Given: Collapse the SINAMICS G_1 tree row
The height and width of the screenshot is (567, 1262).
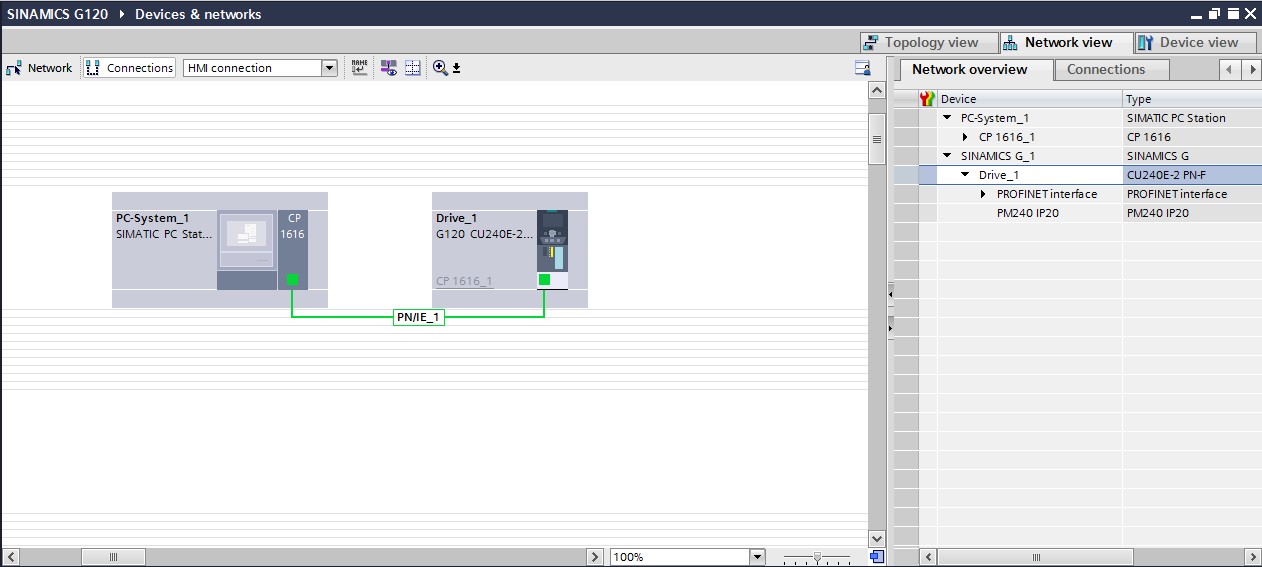Looking at the screenshot, I should (948, 156).
